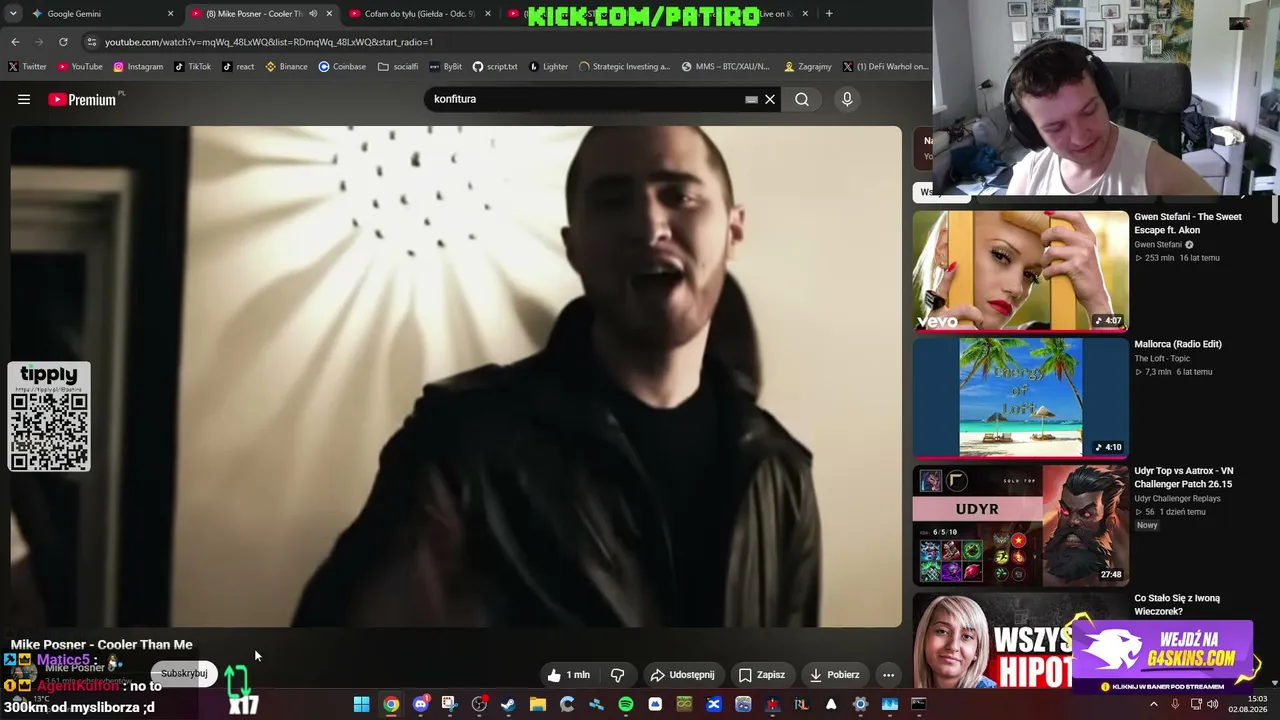Expand the socialfi bookmark folder
The width and height of the screenshot is (1280, 720).
pos(398,67)
